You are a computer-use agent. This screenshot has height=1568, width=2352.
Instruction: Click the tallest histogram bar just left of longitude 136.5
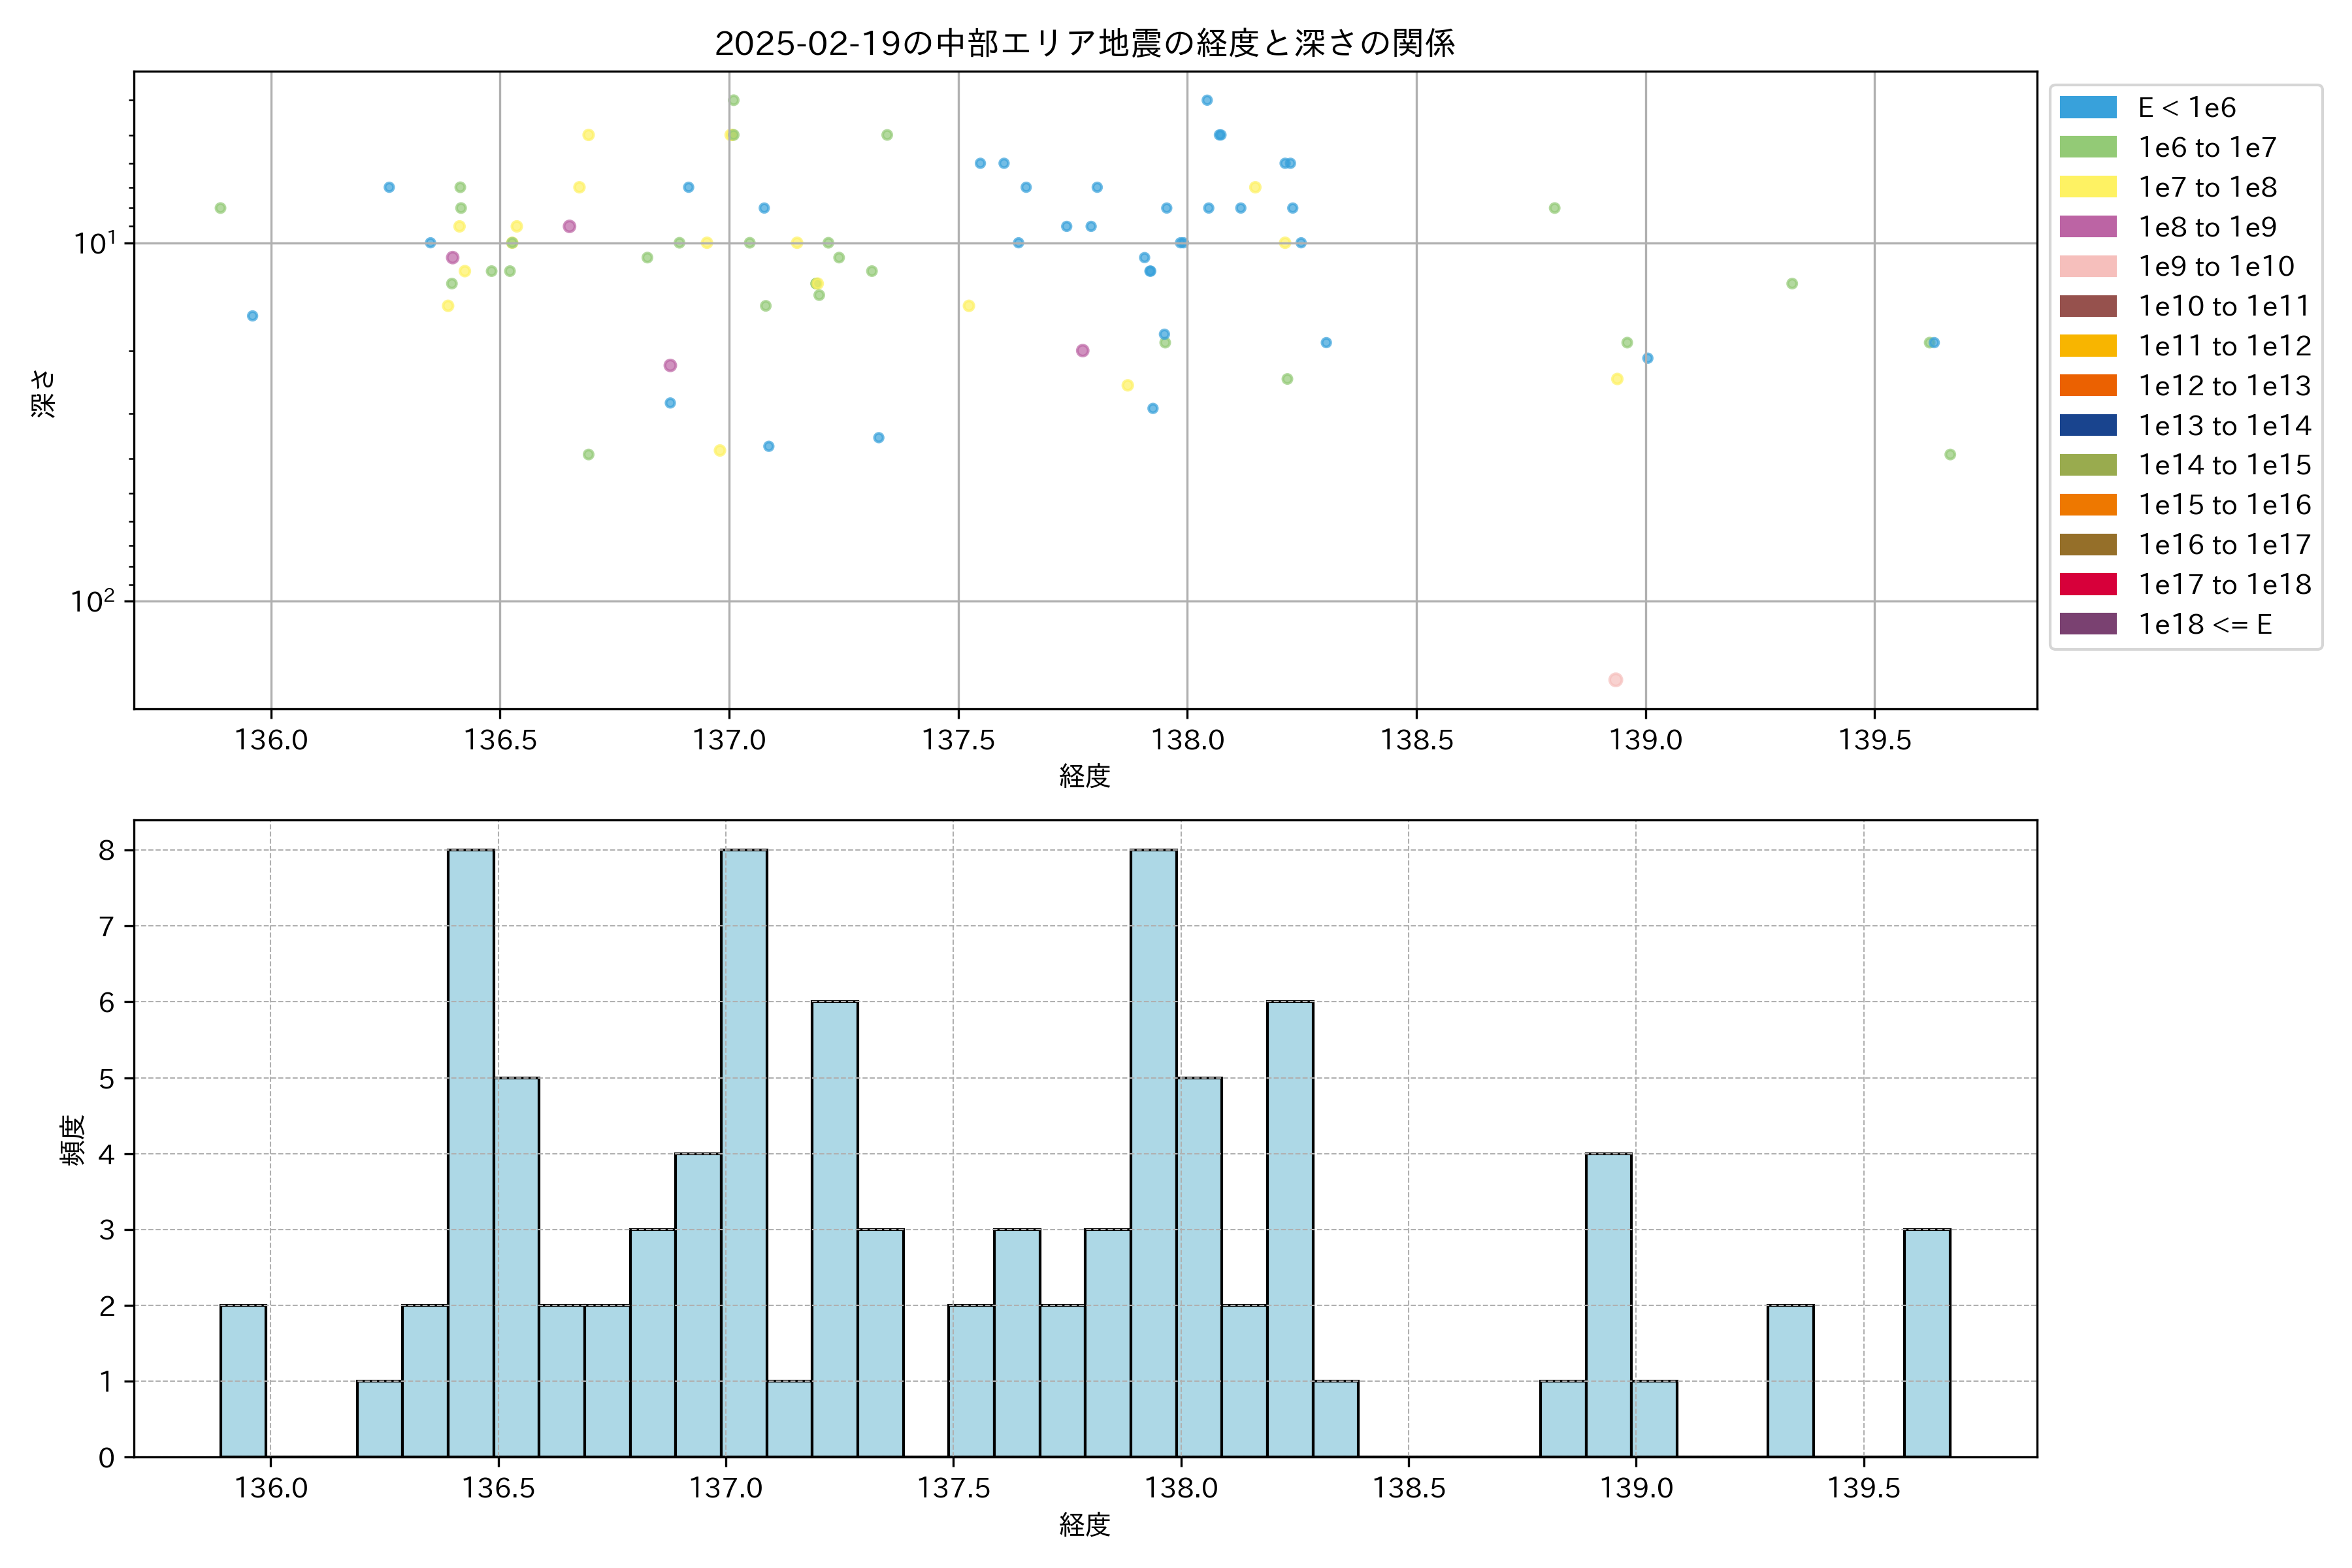click(x=471, y=1153)
